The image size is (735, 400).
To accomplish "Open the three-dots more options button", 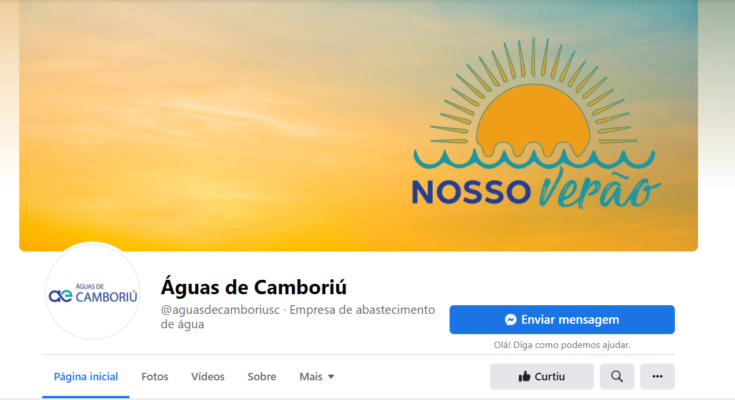I will (x=657, y=377).
